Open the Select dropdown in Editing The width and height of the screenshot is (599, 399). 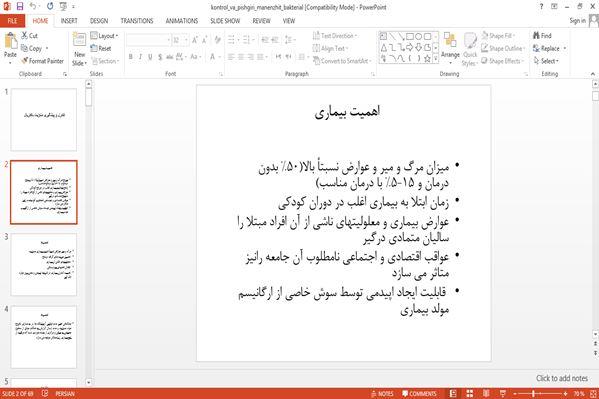(546, 61)
